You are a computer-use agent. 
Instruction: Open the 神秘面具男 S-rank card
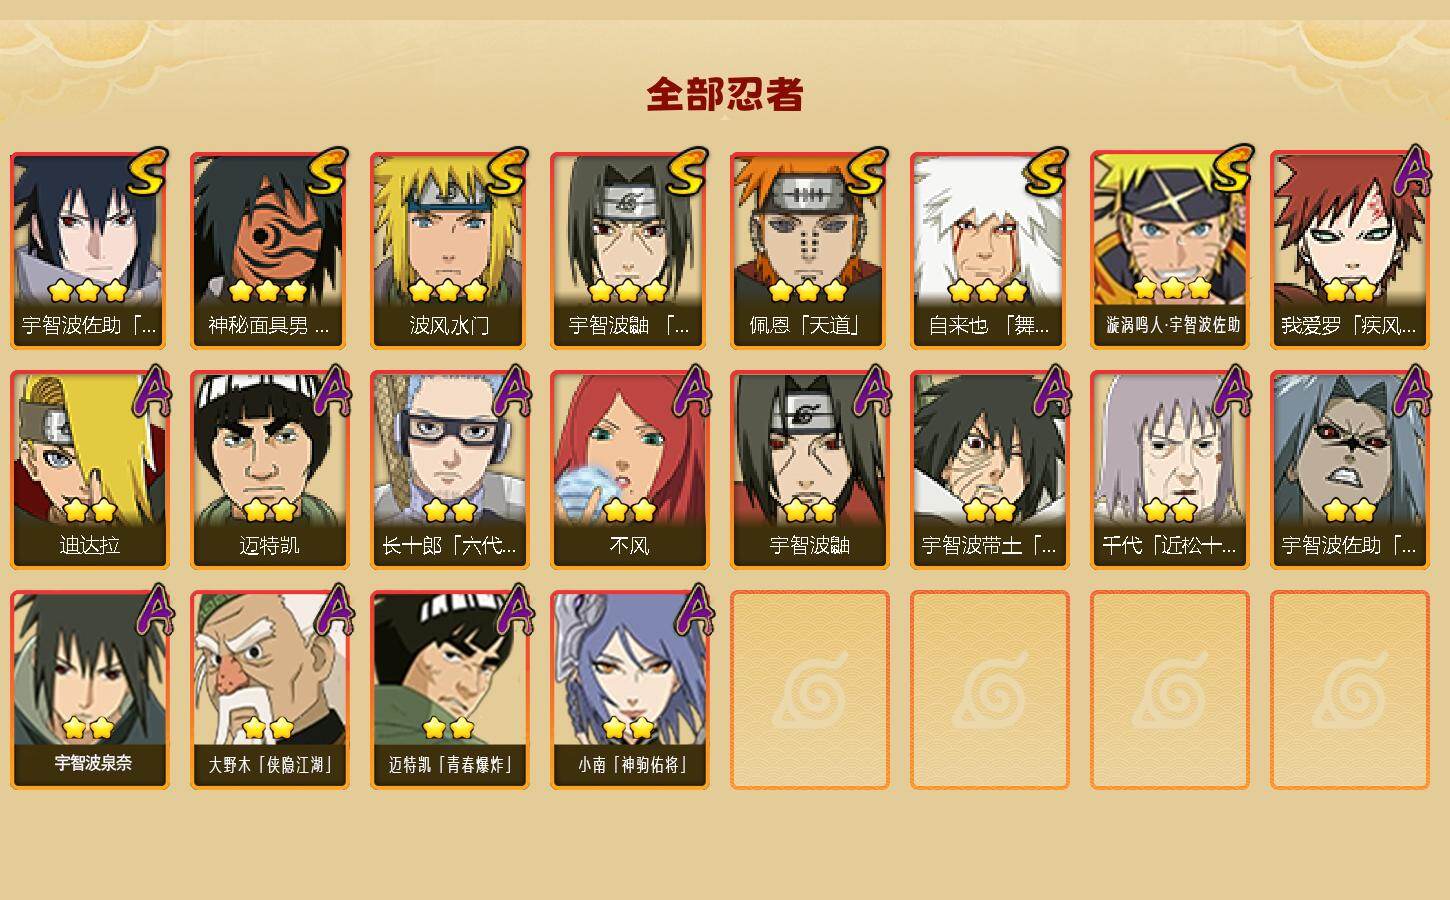coord(269,250)
